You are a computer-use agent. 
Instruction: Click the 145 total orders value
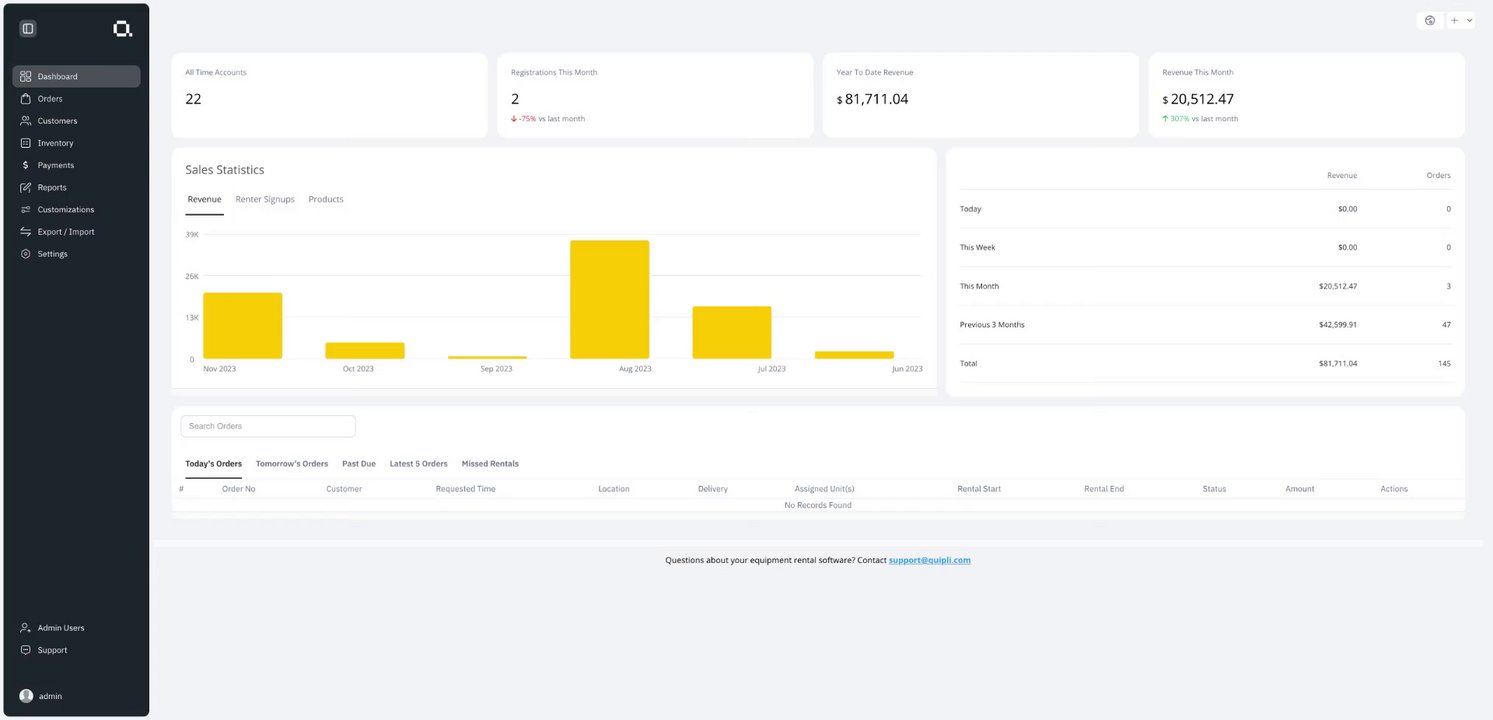[1444, 364]
